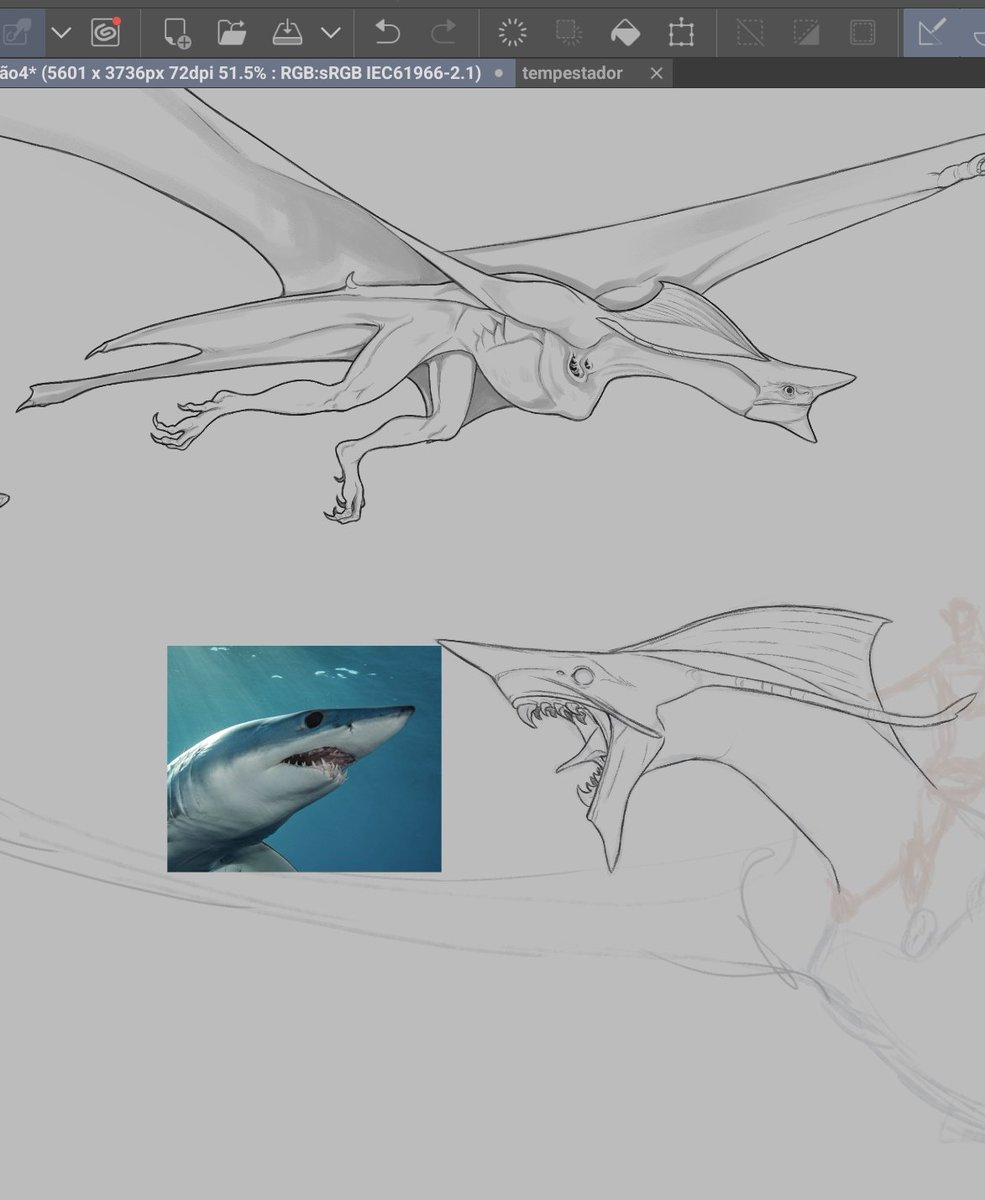Click the shark reference photo on canvas
The height and width of the screenshot is (1200, 985).
[x=304, y=758]
